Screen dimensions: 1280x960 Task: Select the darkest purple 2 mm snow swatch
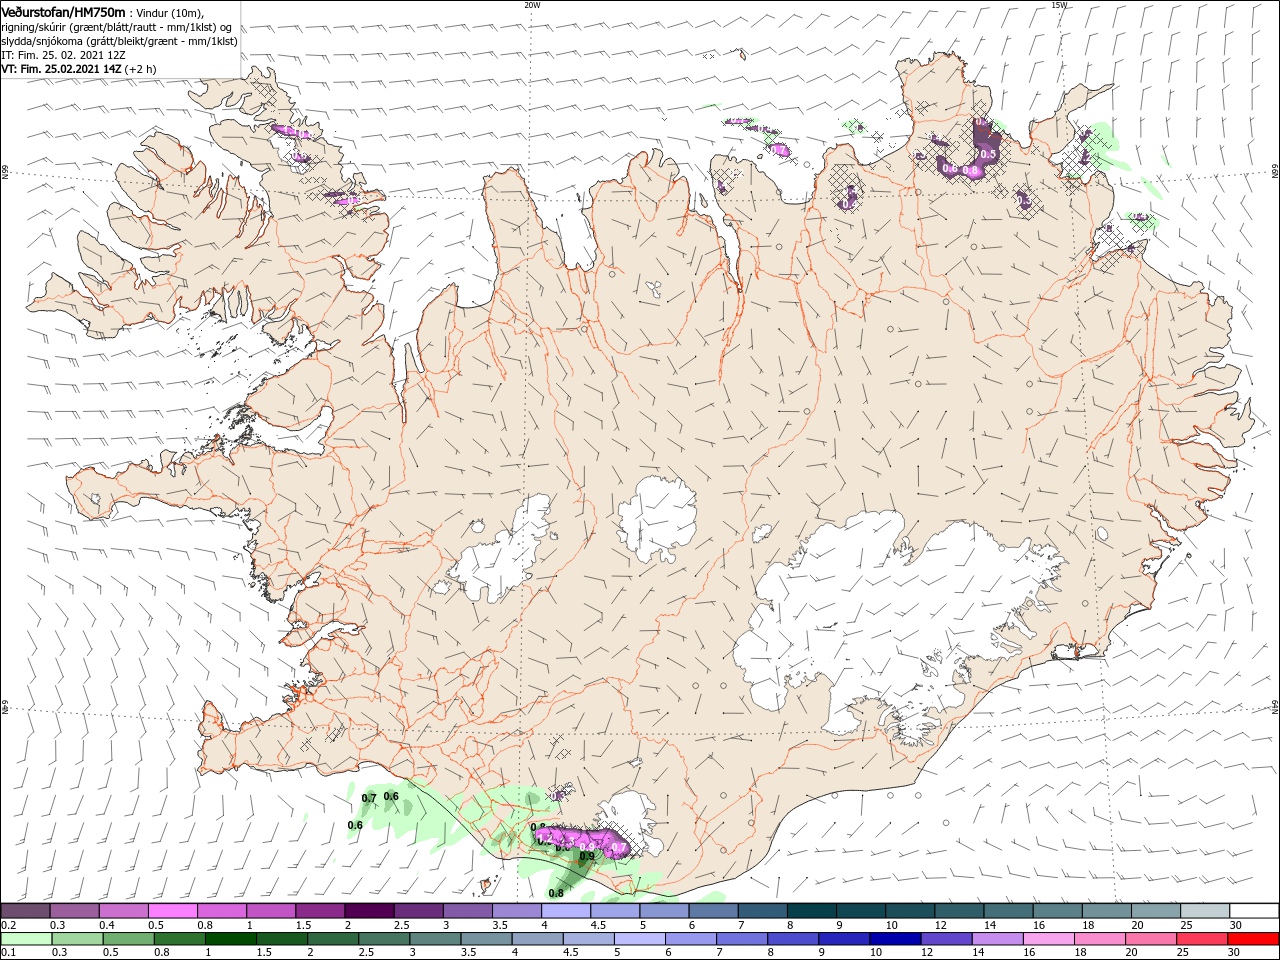(369, 911)
